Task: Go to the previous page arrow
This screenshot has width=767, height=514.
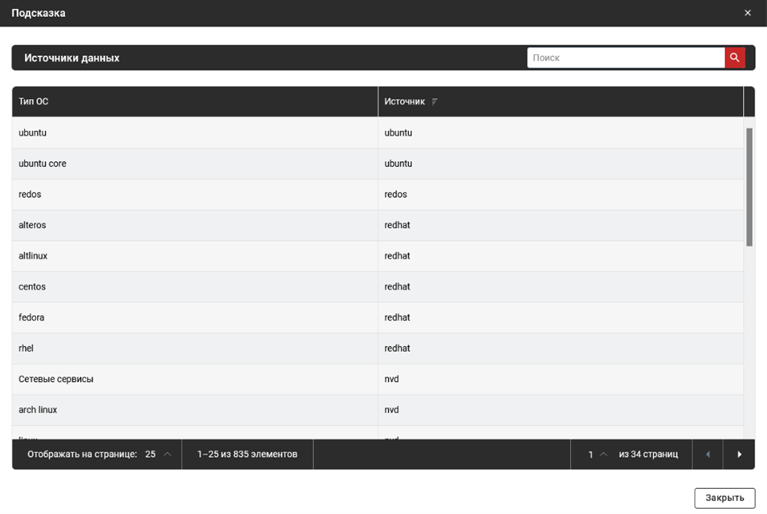Action: (708, 454)
